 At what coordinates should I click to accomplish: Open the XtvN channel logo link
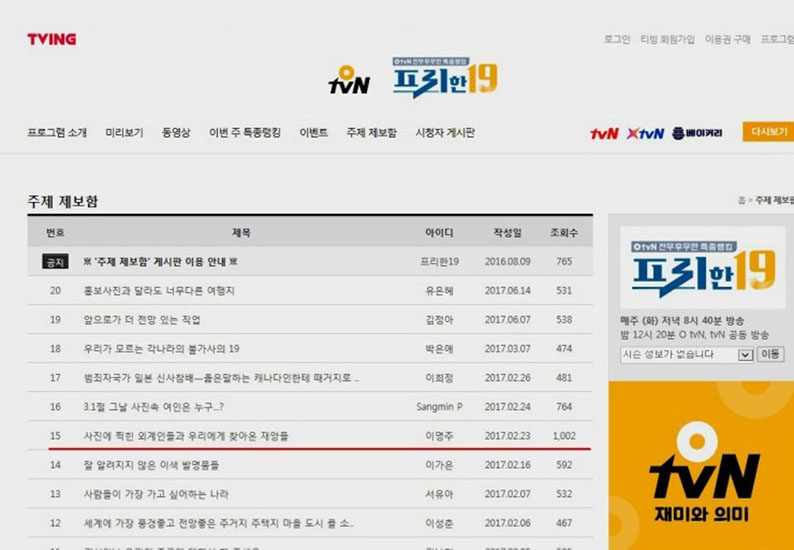[x=645, y=133]
